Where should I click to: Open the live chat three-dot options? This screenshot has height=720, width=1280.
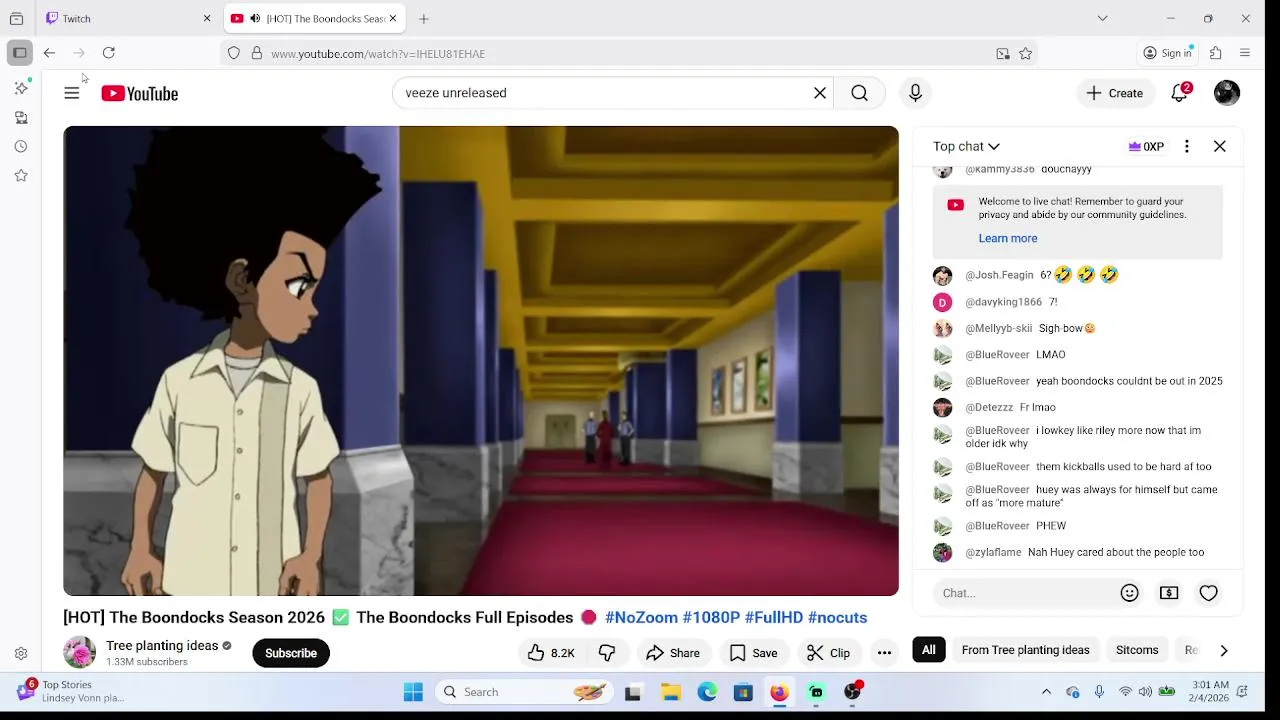[x=1186, y=146]
